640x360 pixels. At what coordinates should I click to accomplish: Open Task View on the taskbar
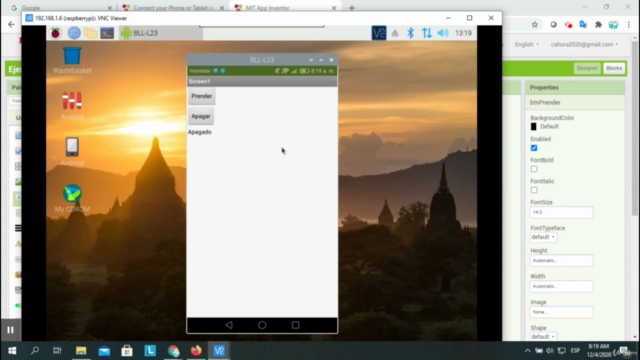57,351
